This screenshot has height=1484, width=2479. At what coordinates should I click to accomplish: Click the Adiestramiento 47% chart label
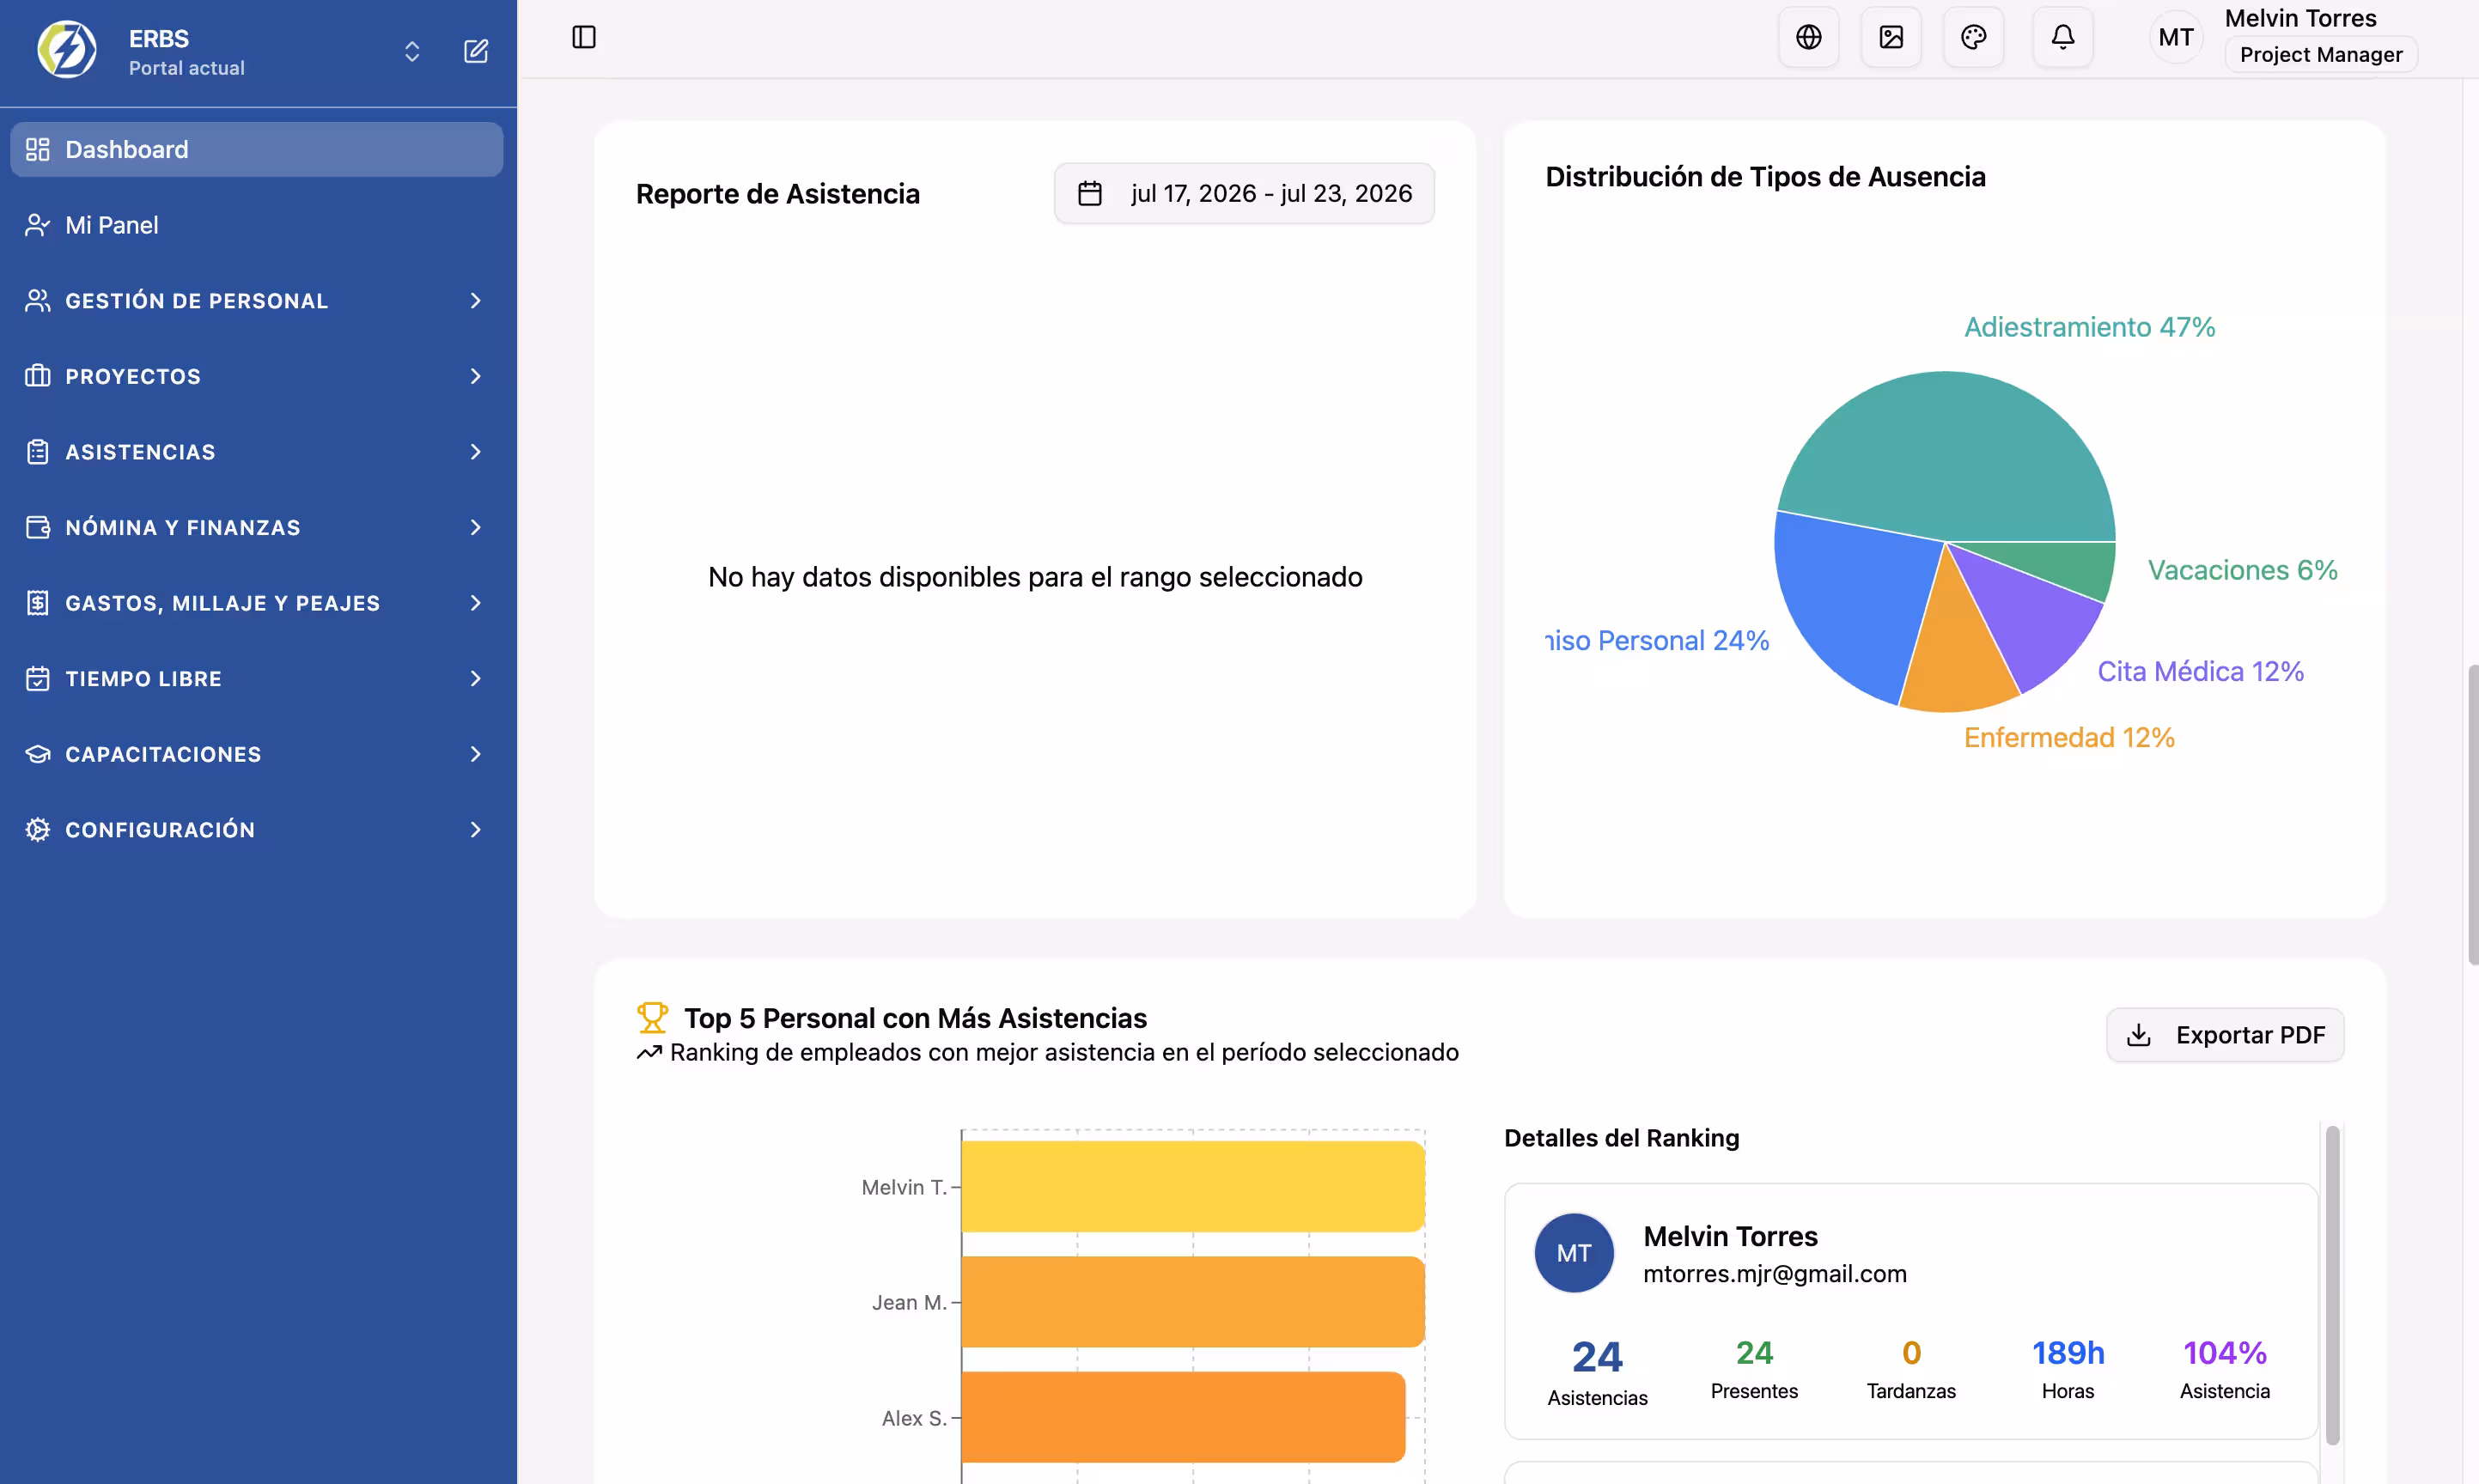coord(2089,327)
